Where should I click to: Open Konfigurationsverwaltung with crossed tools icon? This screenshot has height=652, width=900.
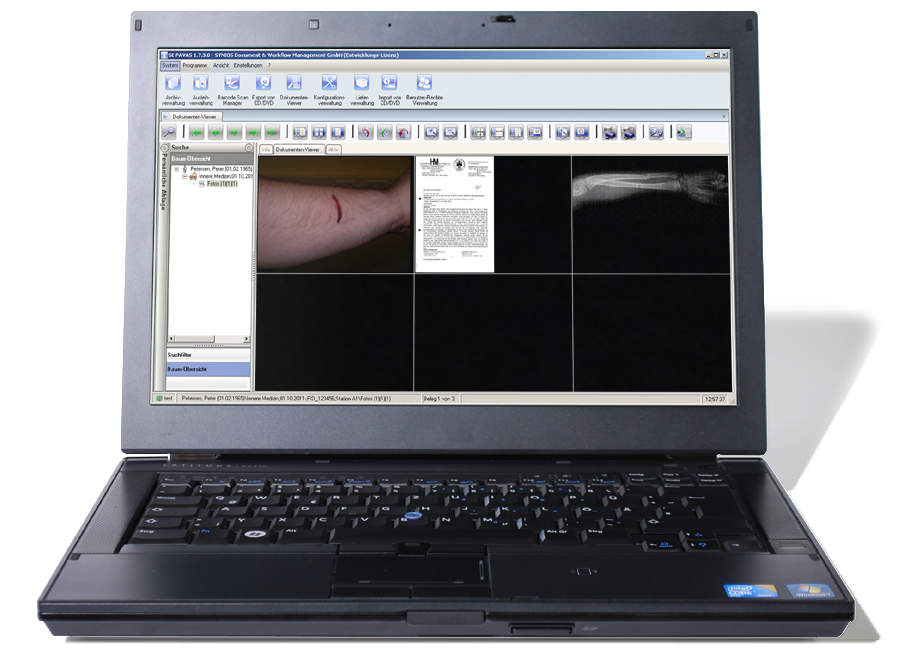tap(329, 90)
